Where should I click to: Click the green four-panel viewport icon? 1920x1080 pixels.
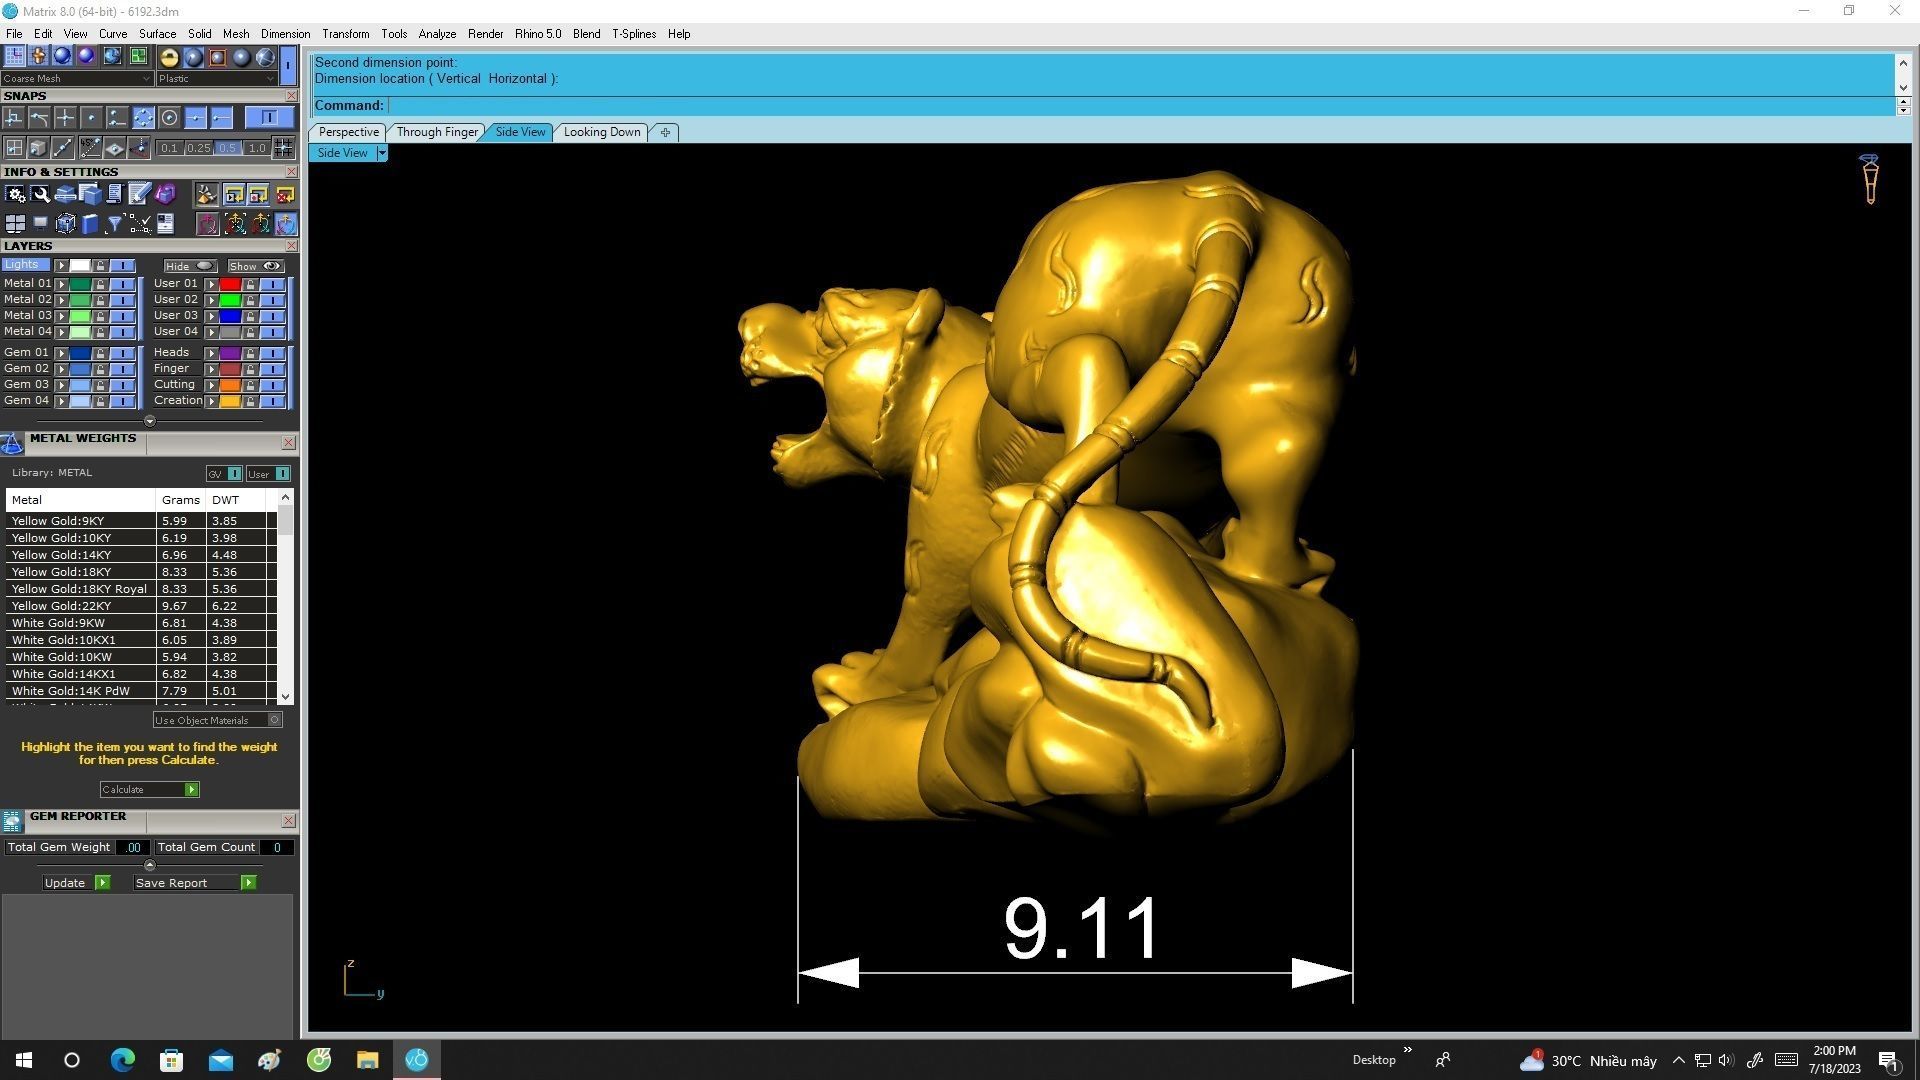pos(138,57)
